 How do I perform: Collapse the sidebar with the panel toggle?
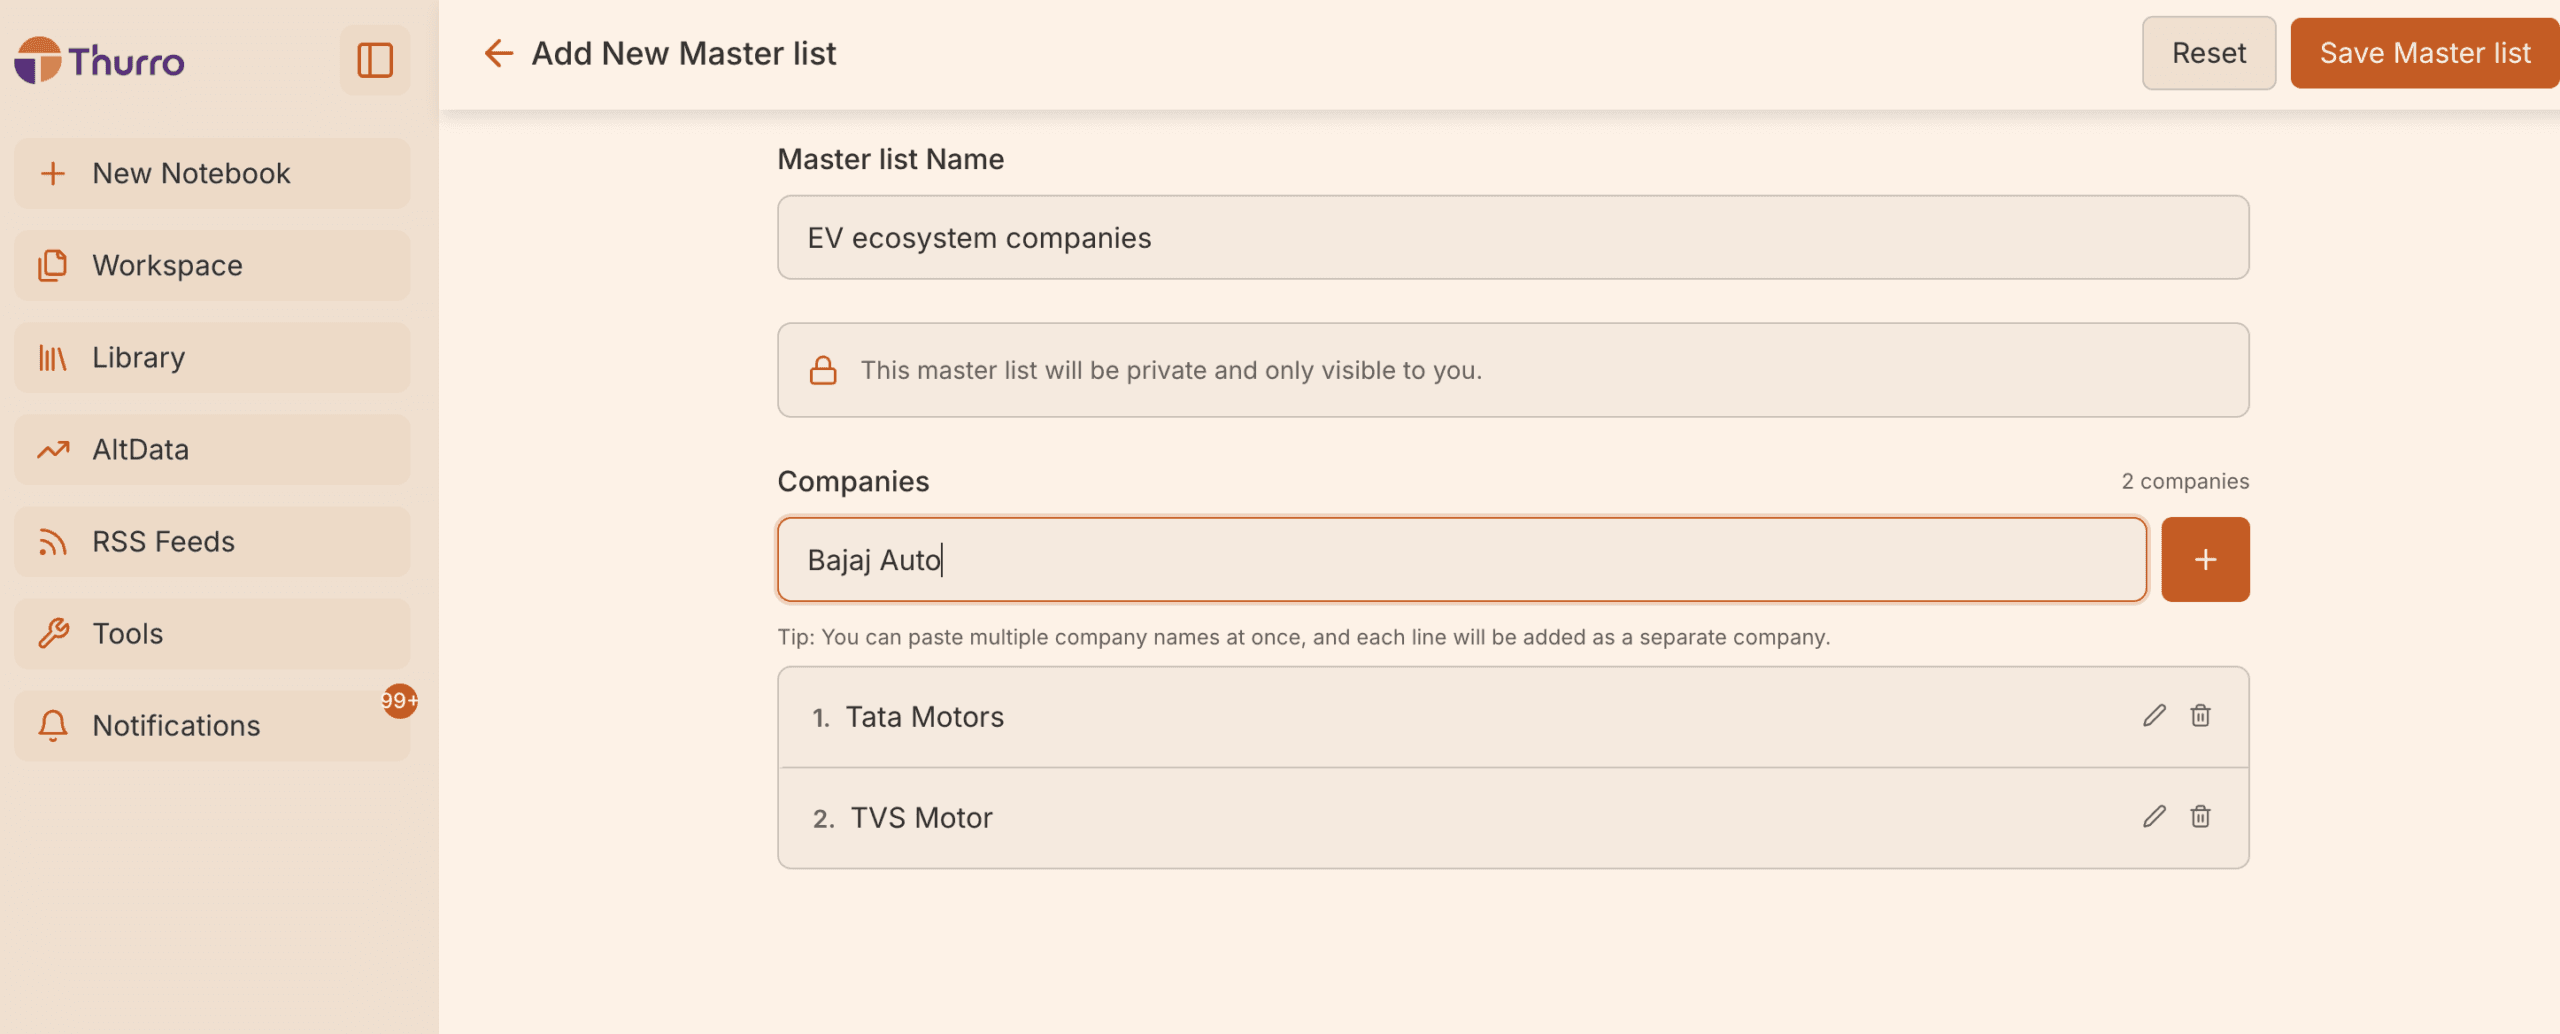(x=373, y=61)
